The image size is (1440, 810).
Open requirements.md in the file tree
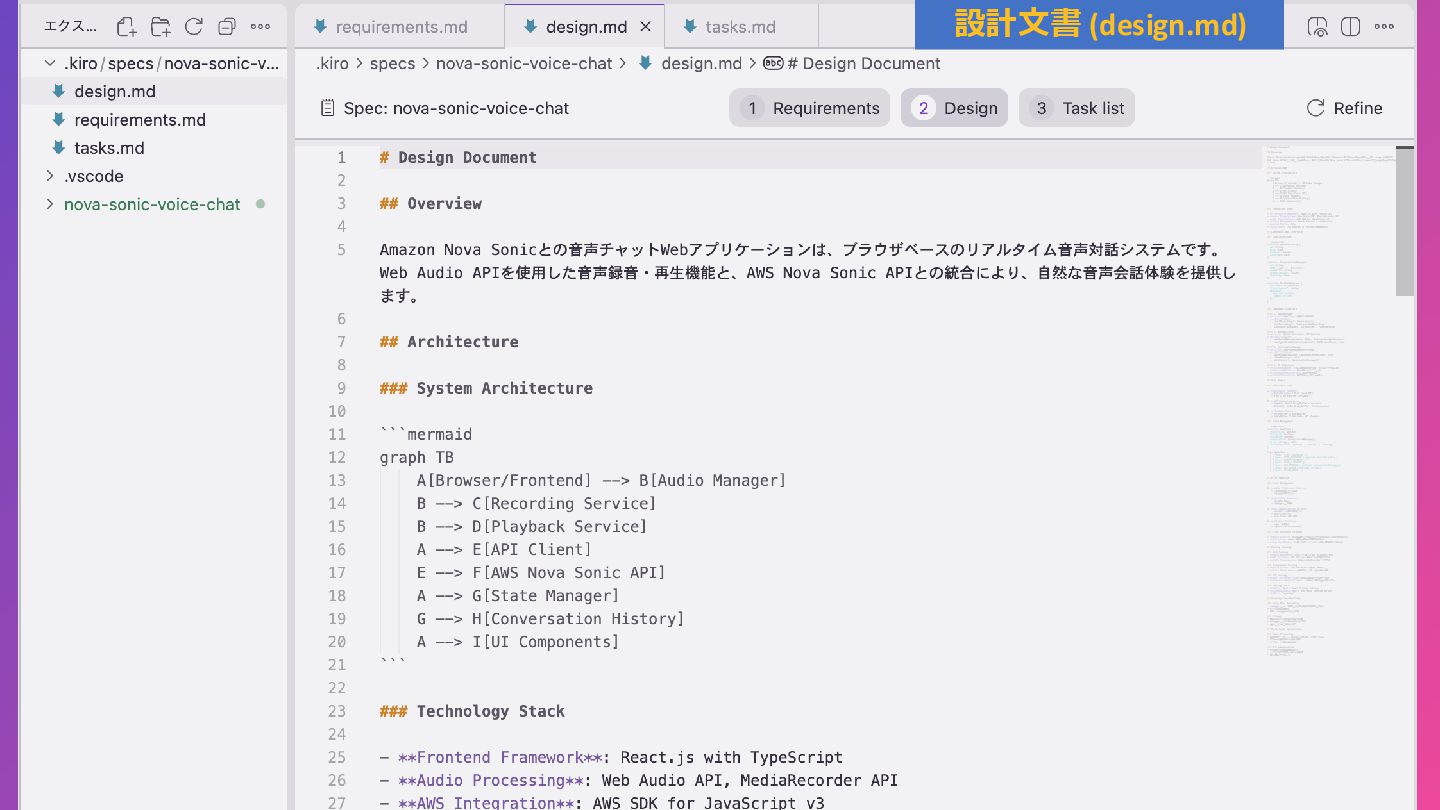tap(154, 119)
